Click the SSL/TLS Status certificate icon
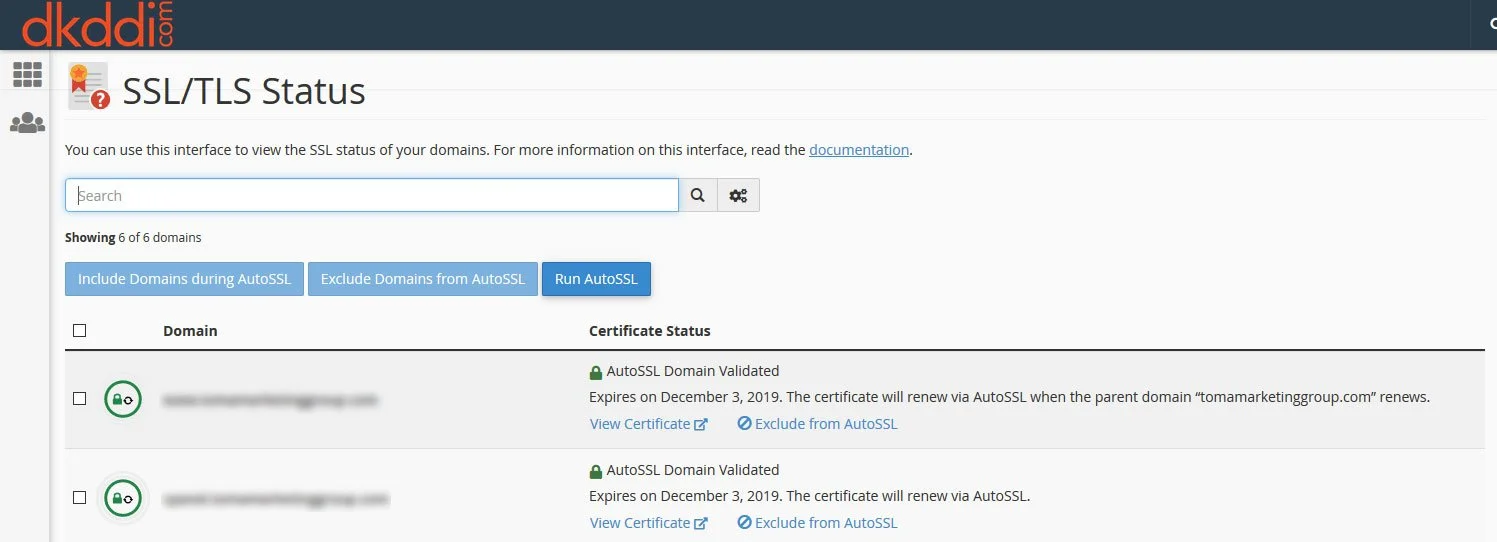Image resolution: width=1497 pixels, height=542 pixels. tap(88, 87)
